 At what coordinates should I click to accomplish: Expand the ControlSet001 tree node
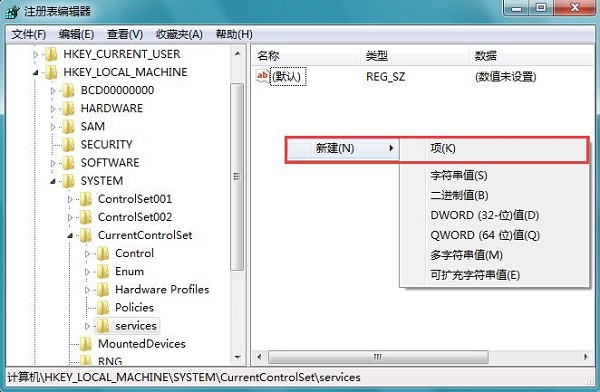[x=70, y=199]
